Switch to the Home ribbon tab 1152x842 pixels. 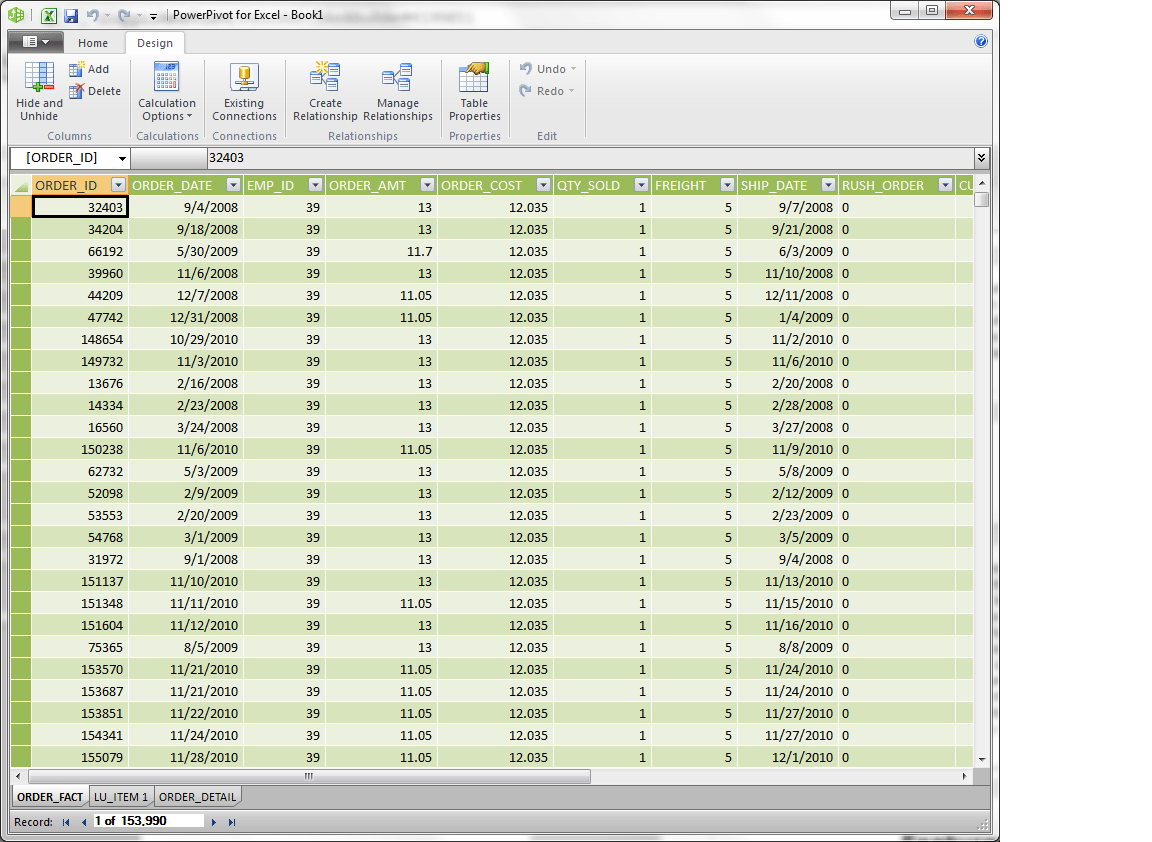click(93, 43)
